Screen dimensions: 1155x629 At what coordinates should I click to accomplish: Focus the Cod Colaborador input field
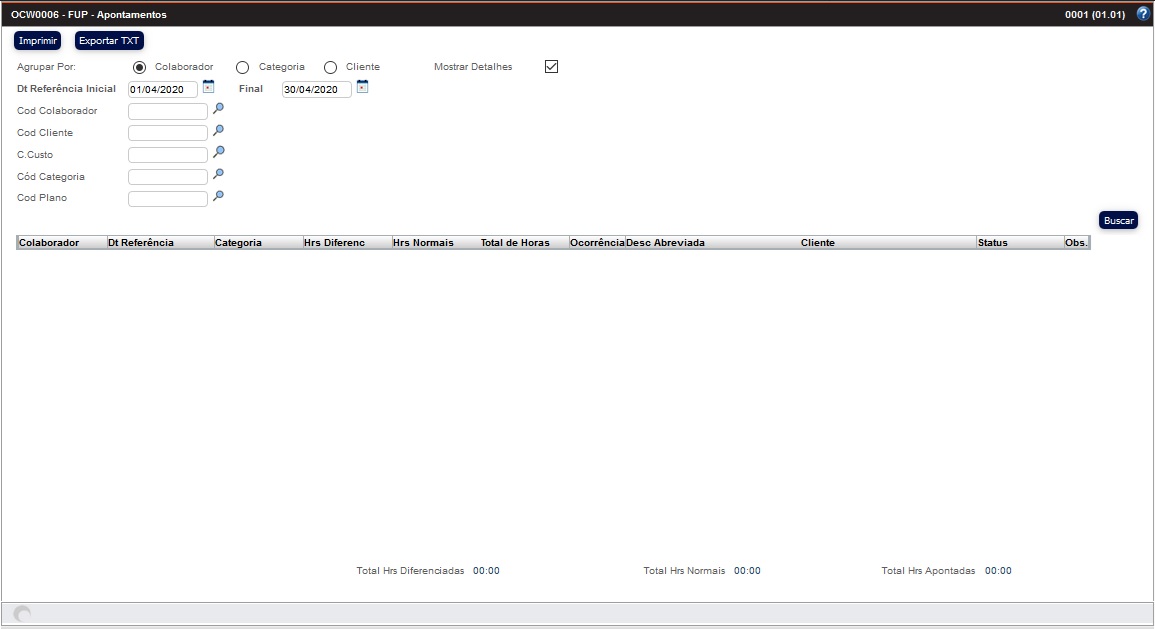click(x=168, y=111)
